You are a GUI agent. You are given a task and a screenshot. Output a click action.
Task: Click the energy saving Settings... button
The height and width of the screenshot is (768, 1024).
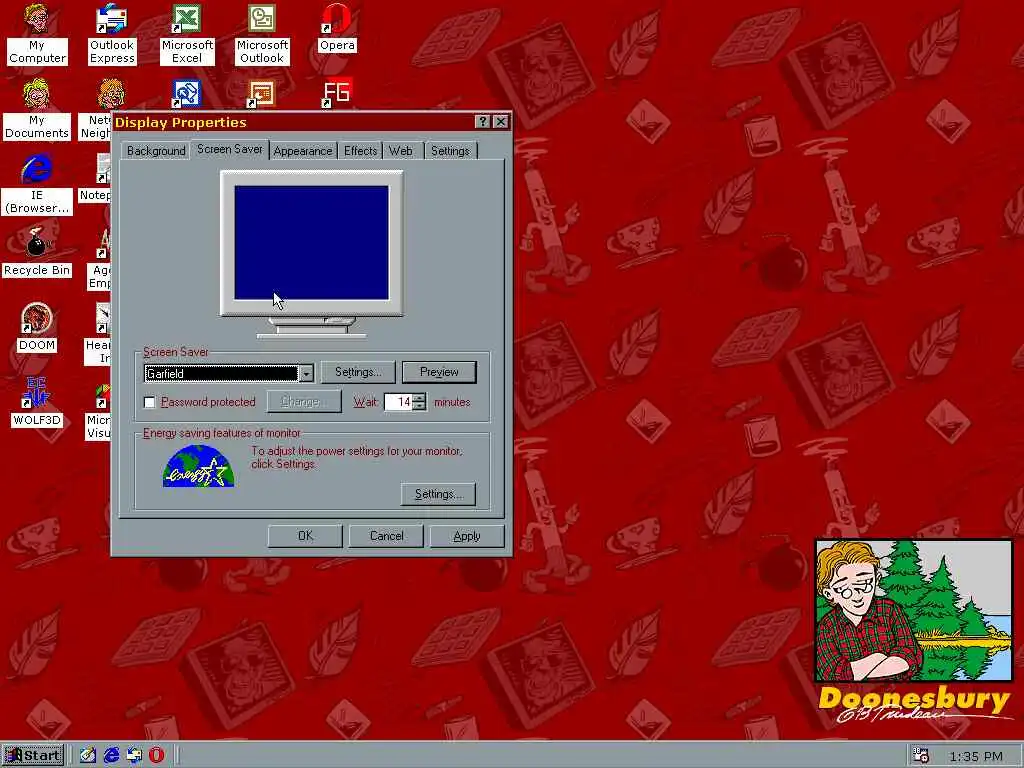click(x=438, y=494)
